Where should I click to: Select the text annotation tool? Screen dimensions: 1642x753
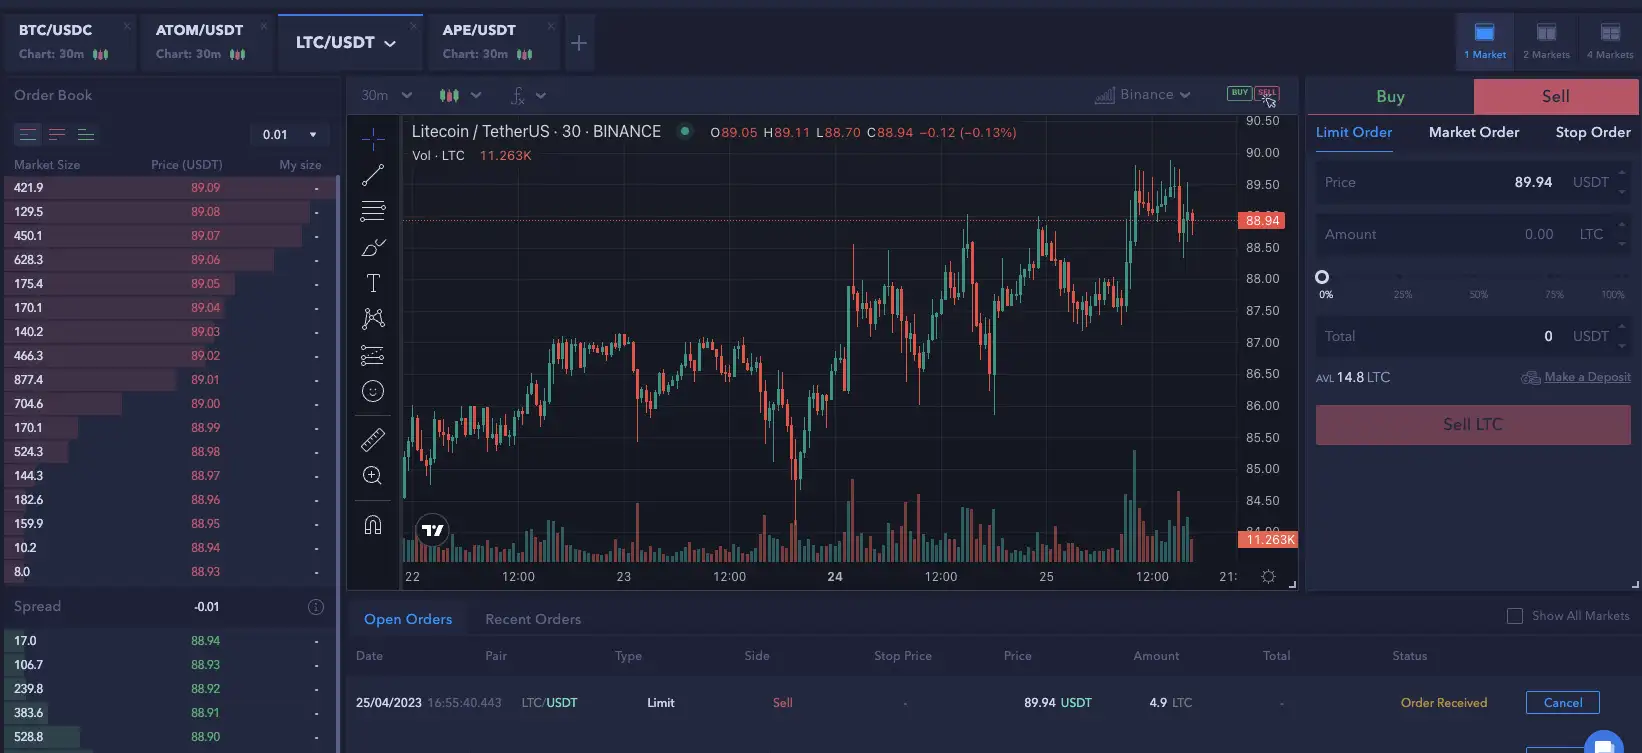click(x=373, y=283)
